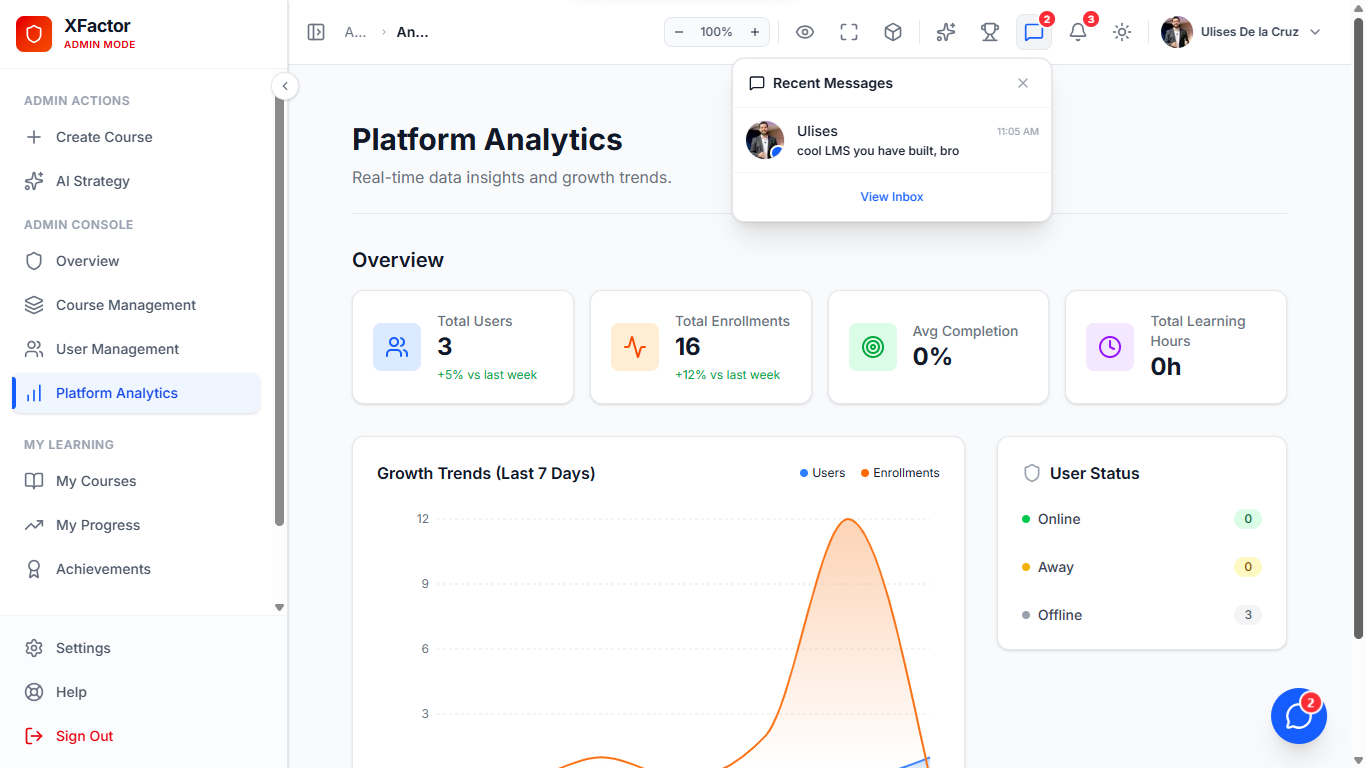Image resolution: width=1366 pixels, height=768 pixels.
Task: Click the Growth Trends (Last 7 Days) title
Action: pyautogui.click(x=486, y=473)
